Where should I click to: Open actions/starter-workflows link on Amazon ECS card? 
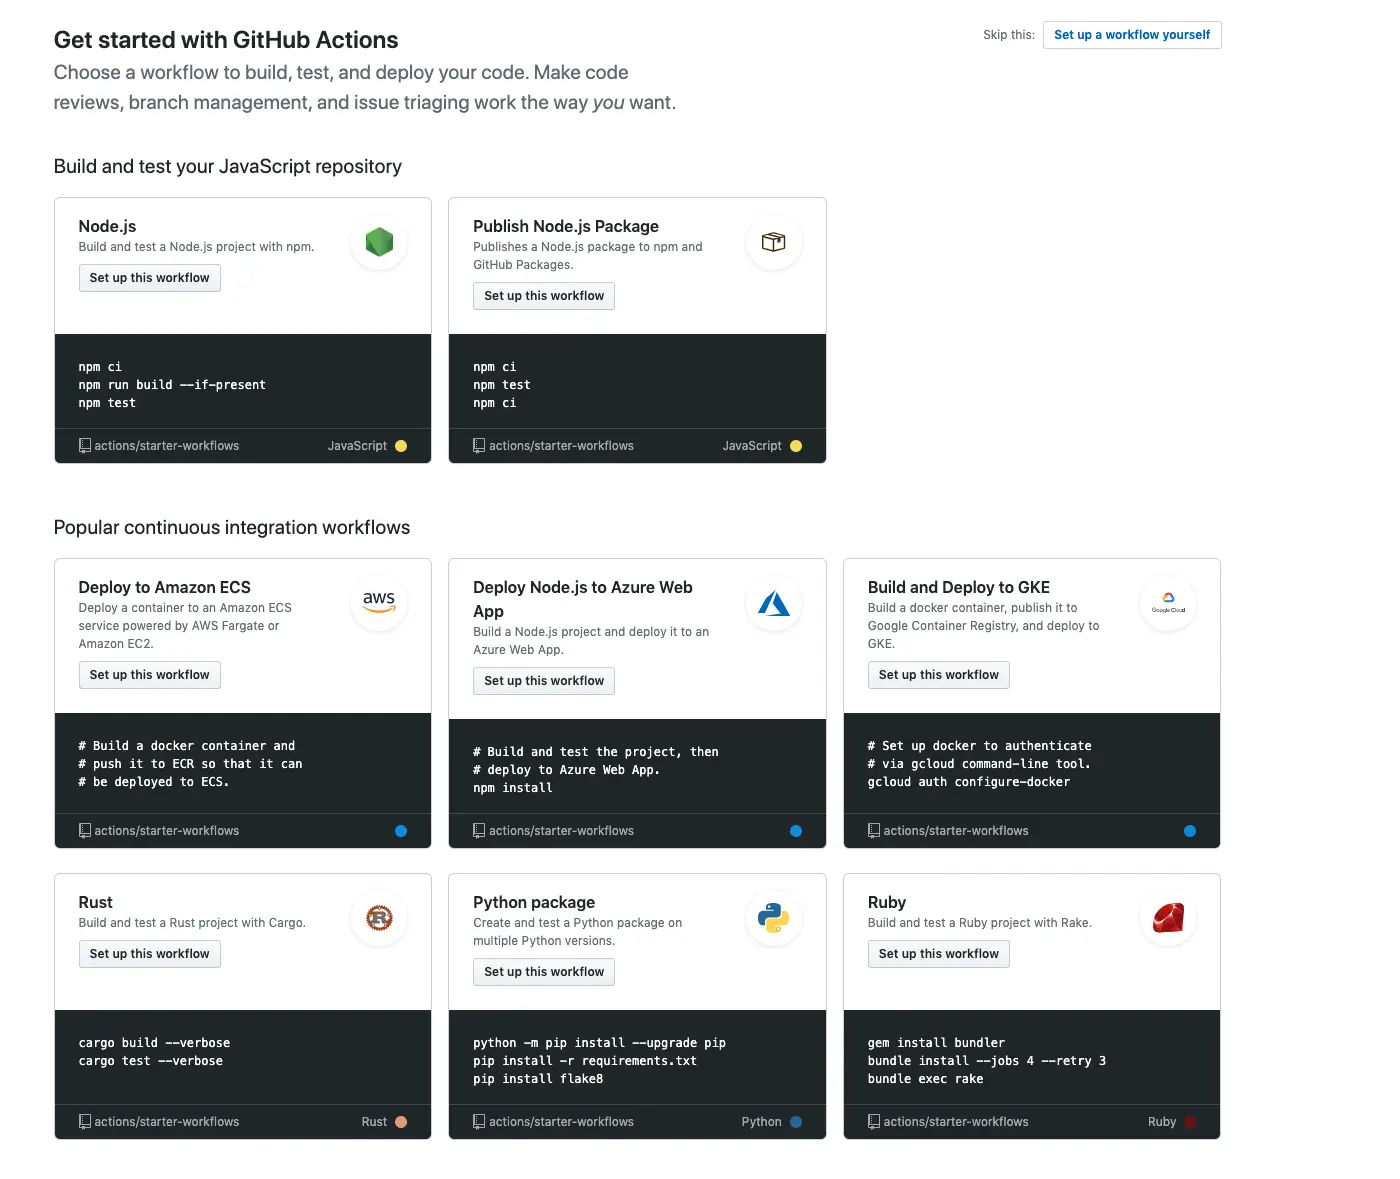[167, 831]
